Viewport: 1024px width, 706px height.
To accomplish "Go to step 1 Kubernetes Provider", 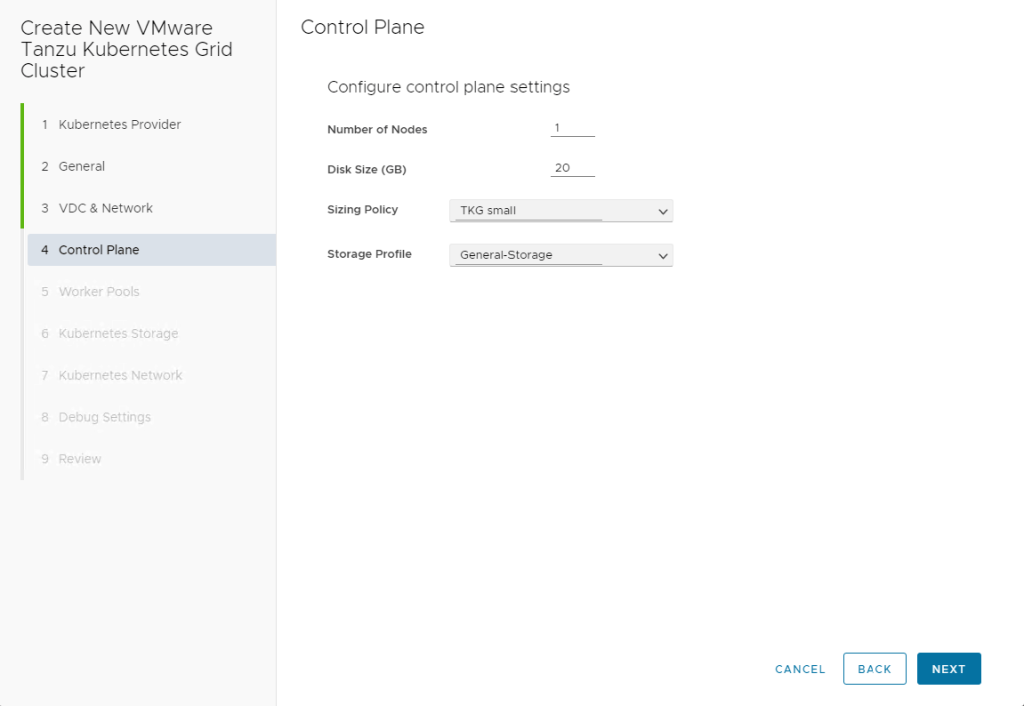I will pyautogui.click(x=152, y=125).
